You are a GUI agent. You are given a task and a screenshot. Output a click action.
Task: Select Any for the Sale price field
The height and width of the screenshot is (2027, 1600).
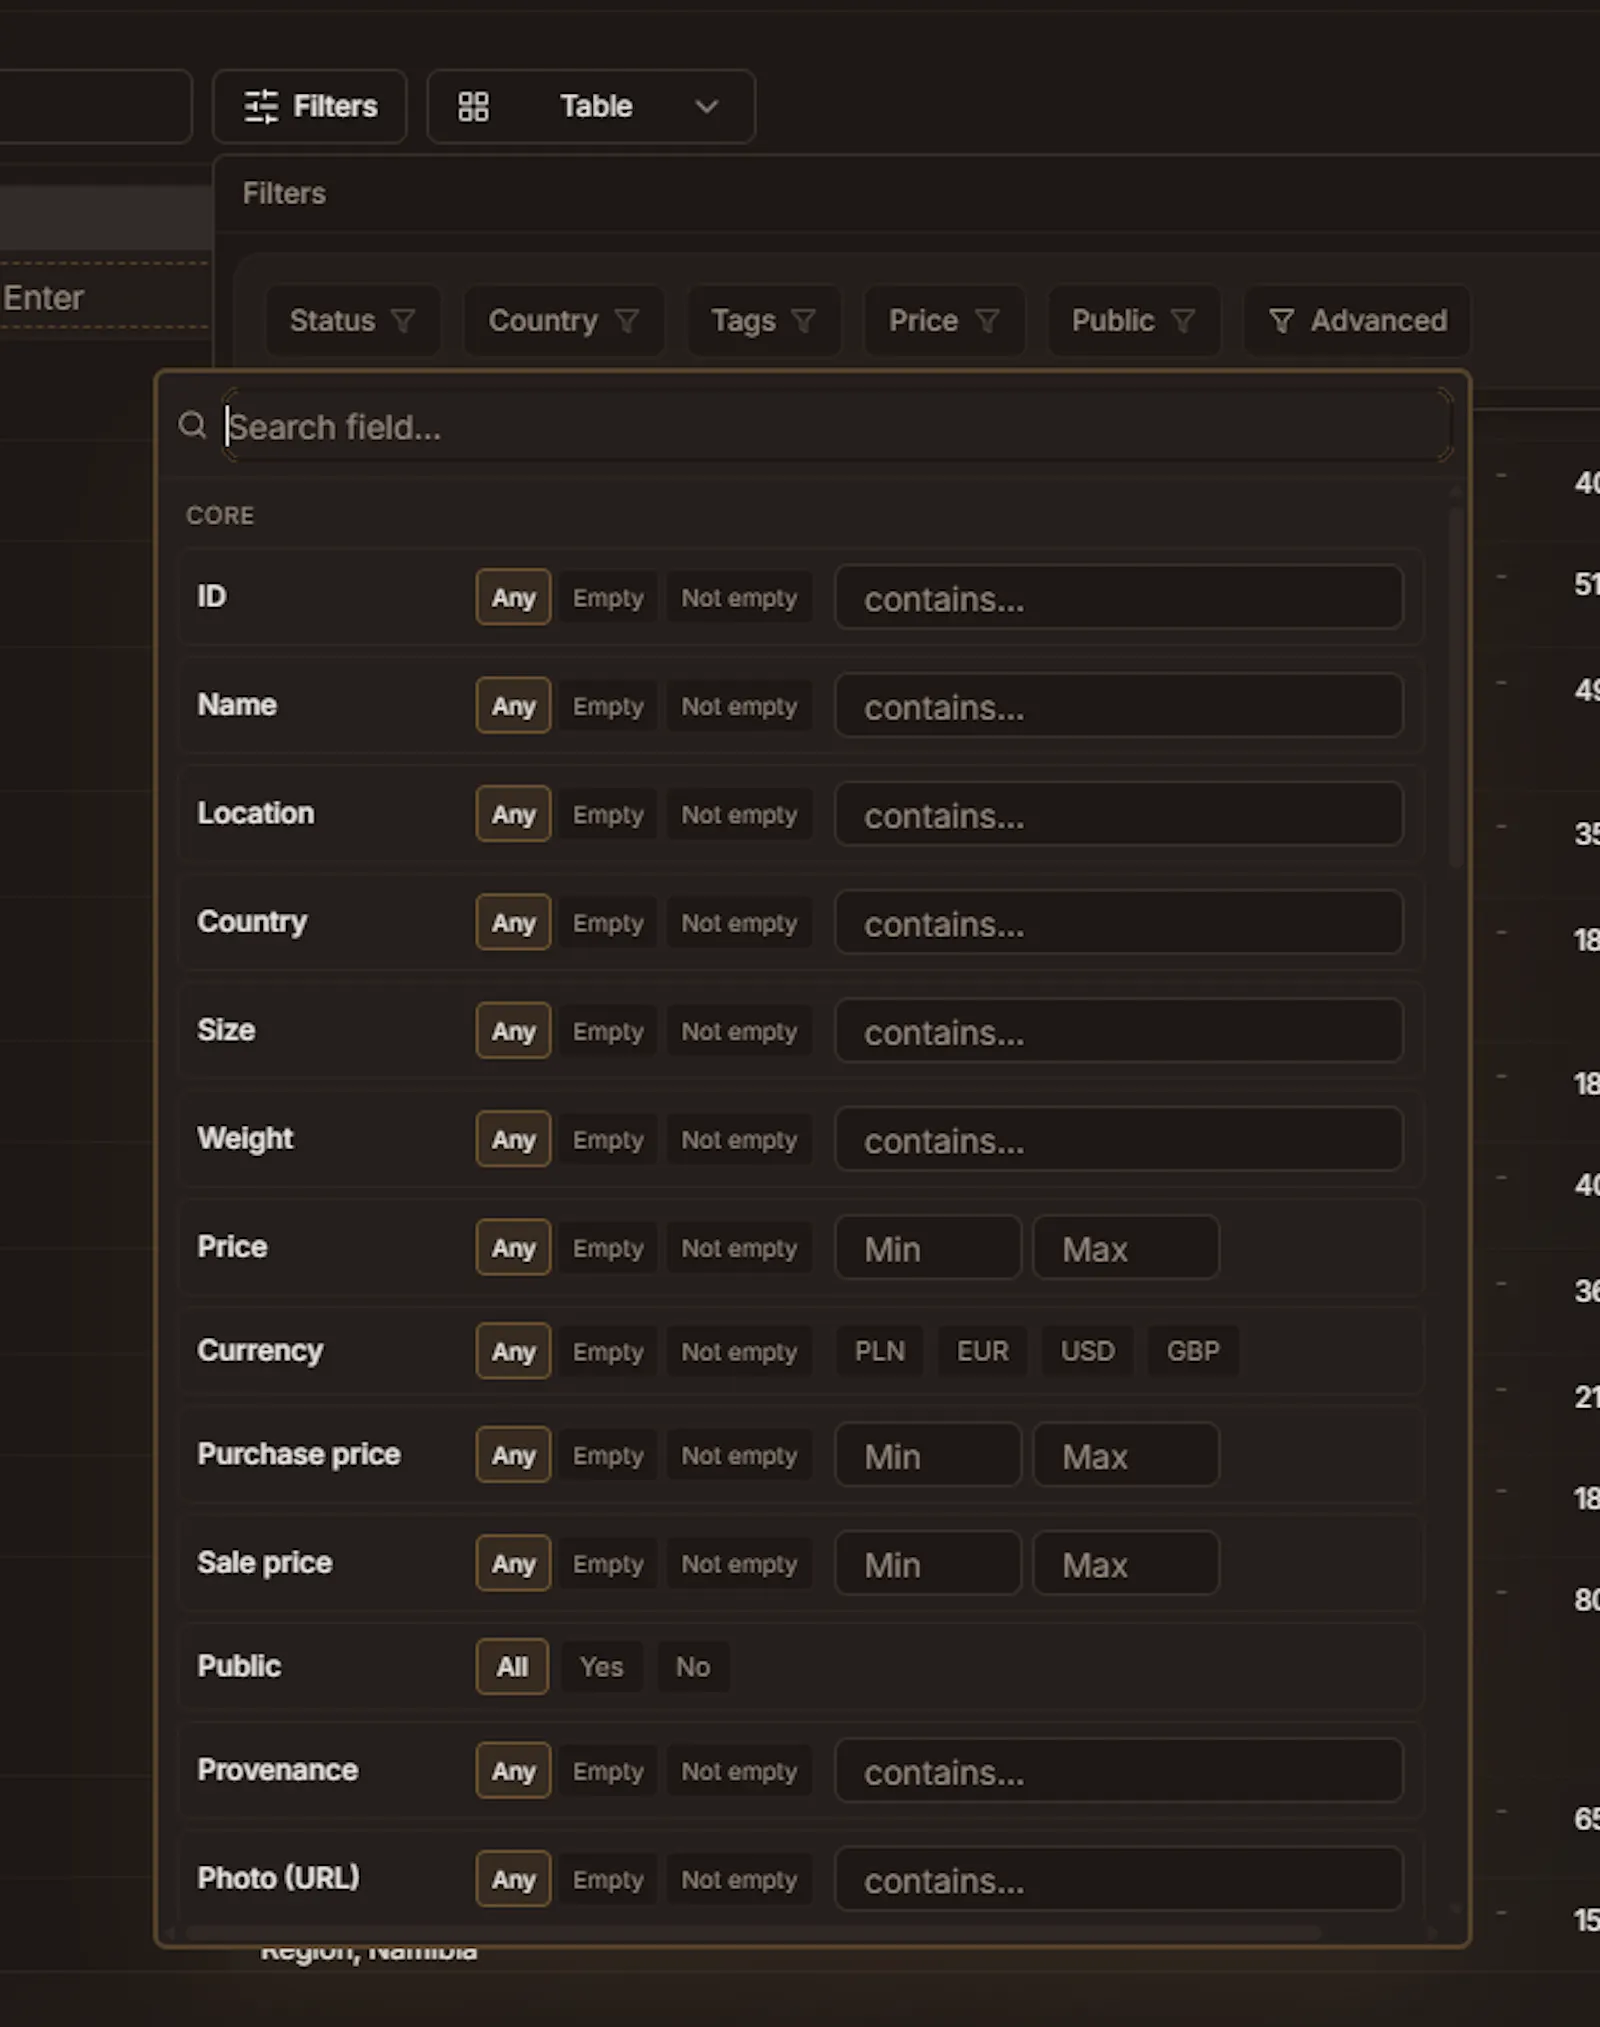[513, 1564]
